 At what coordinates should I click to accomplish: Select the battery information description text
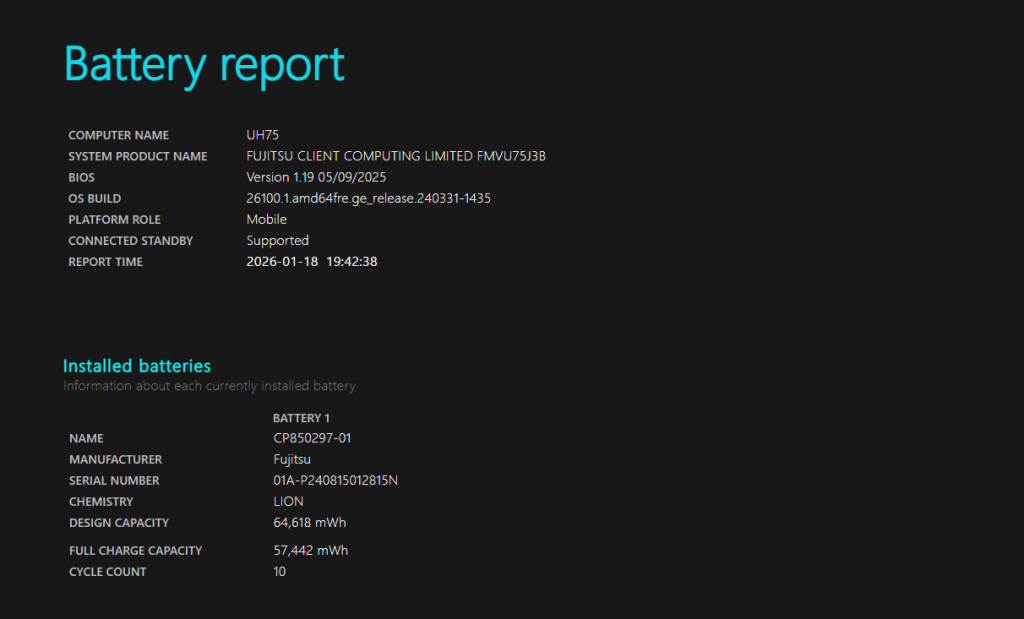(209, 386)
